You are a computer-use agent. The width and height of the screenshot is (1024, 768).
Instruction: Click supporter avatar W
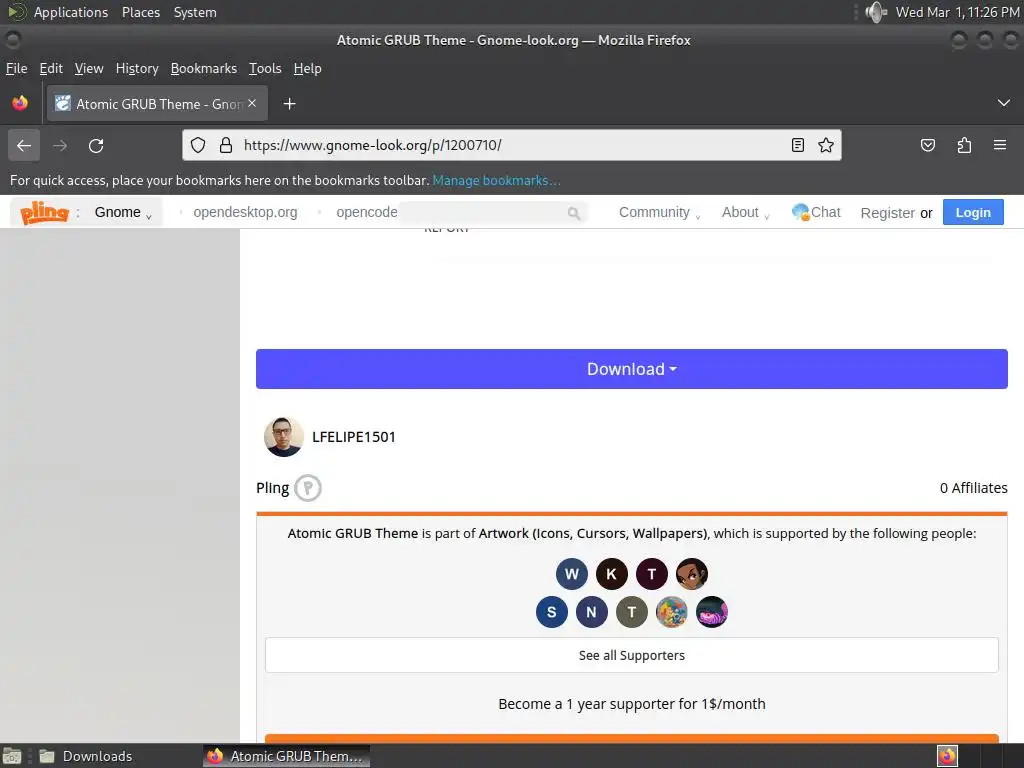tap(571, 574)
